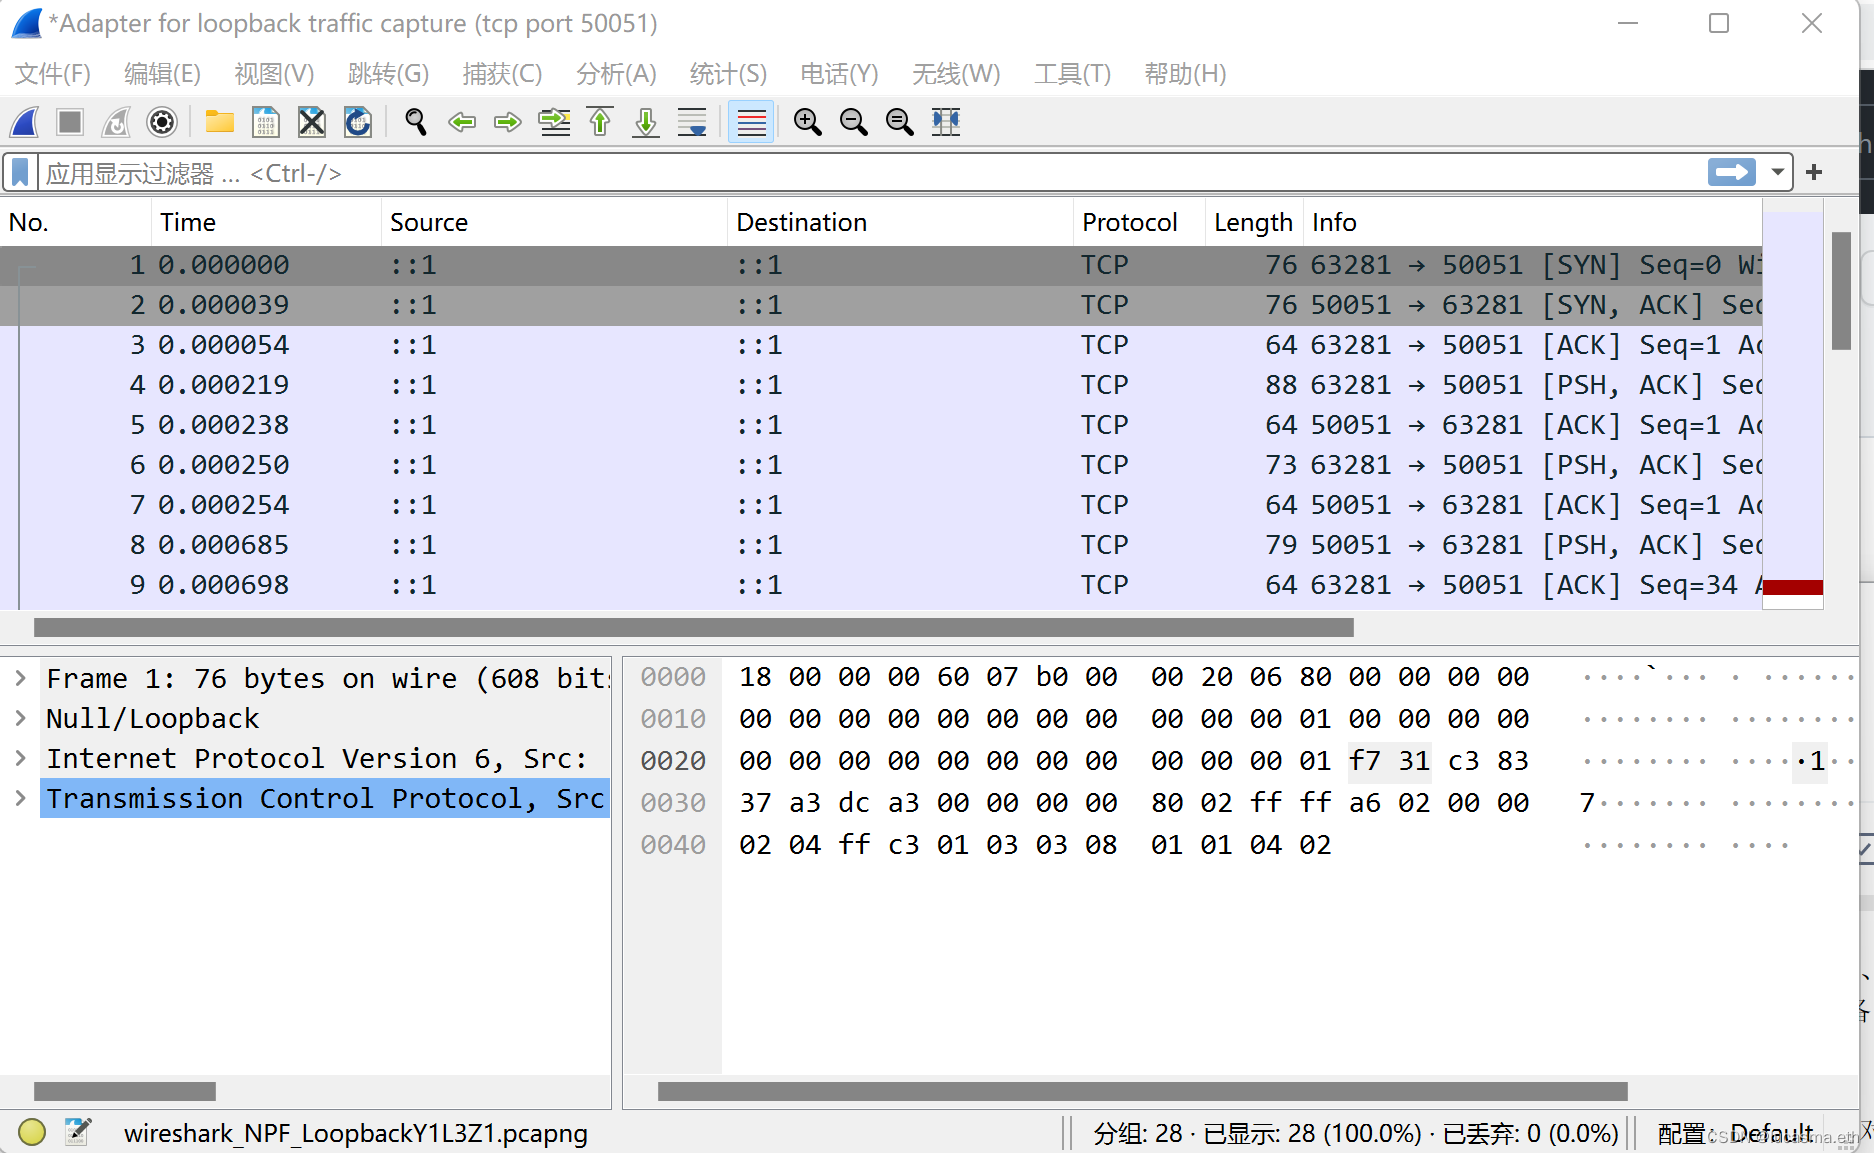Image resolution: width=1874 pixels, height=1153 pixels.
Task: Click the packet details horizontal scrollbar
Action: coord(124,1091)
